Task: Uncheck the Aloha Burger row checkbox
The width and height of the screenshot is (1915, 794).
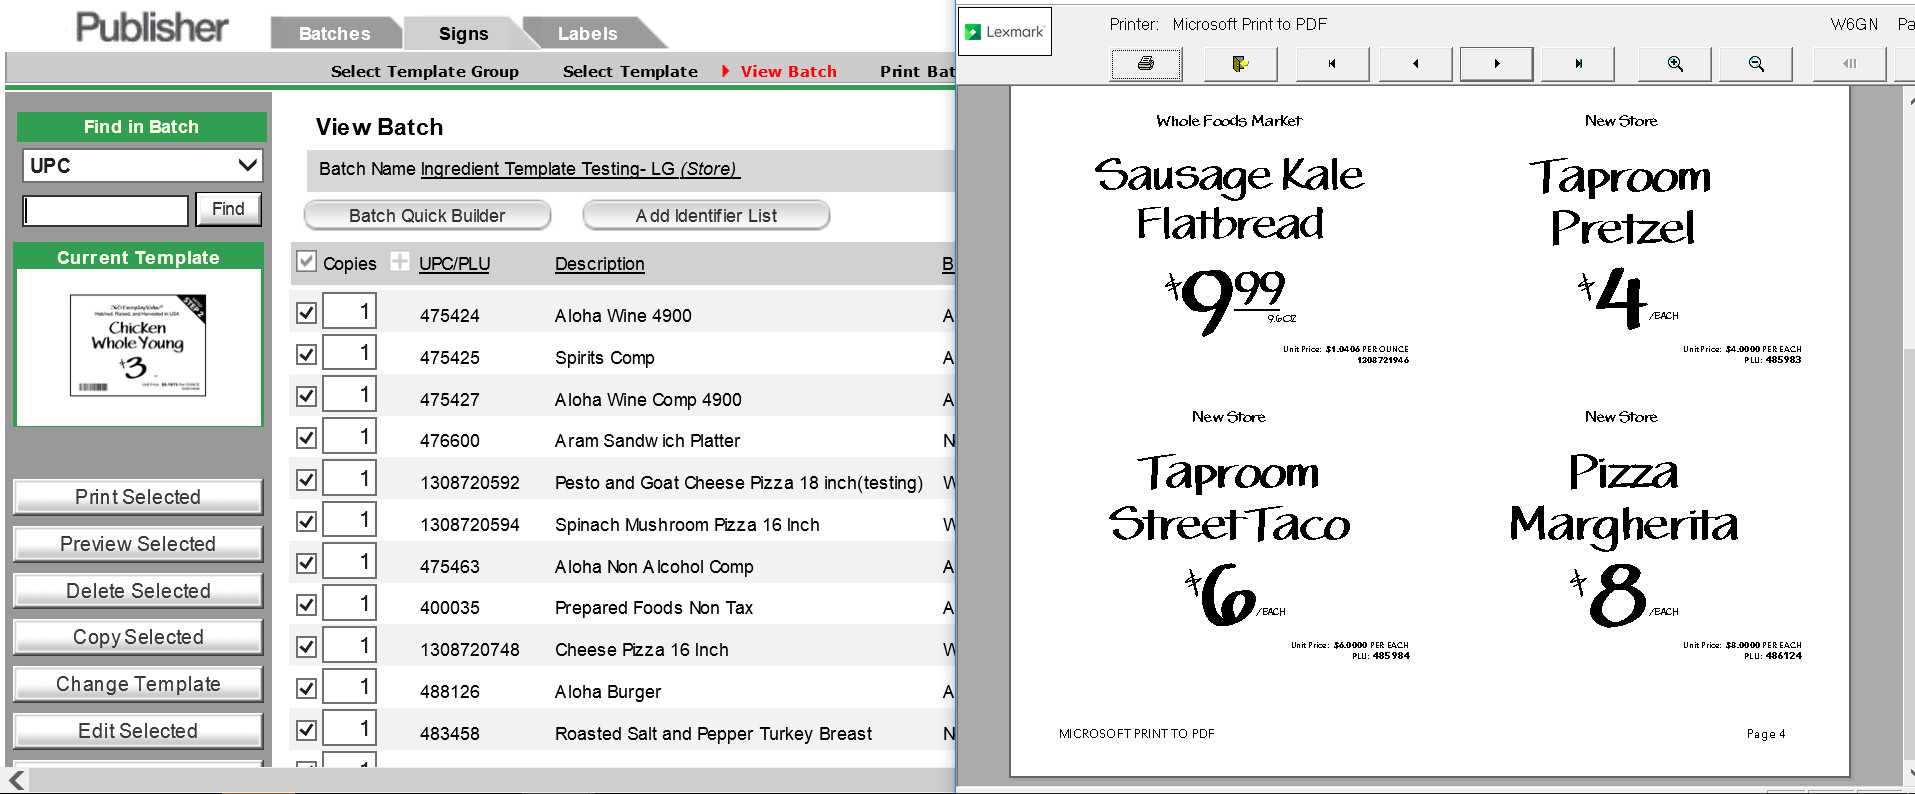Action: [x=307, y=689]
